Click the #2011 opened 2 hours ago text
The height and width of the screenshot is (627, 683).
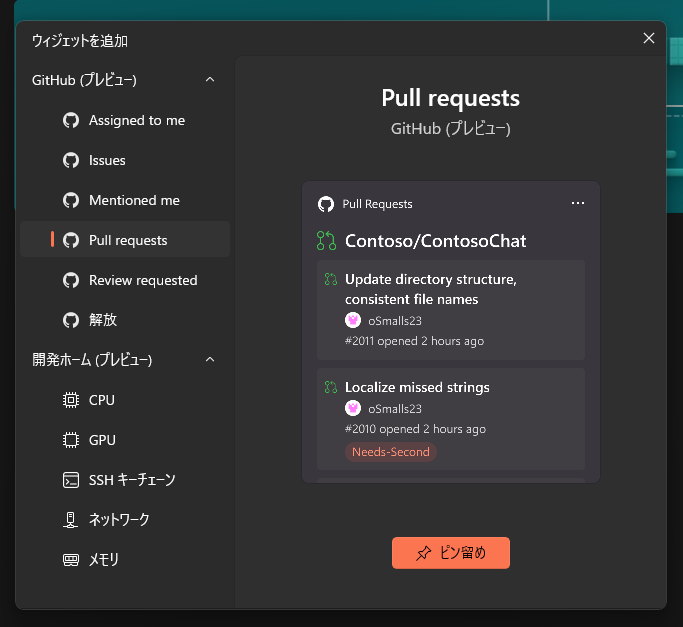coord(414,341)
